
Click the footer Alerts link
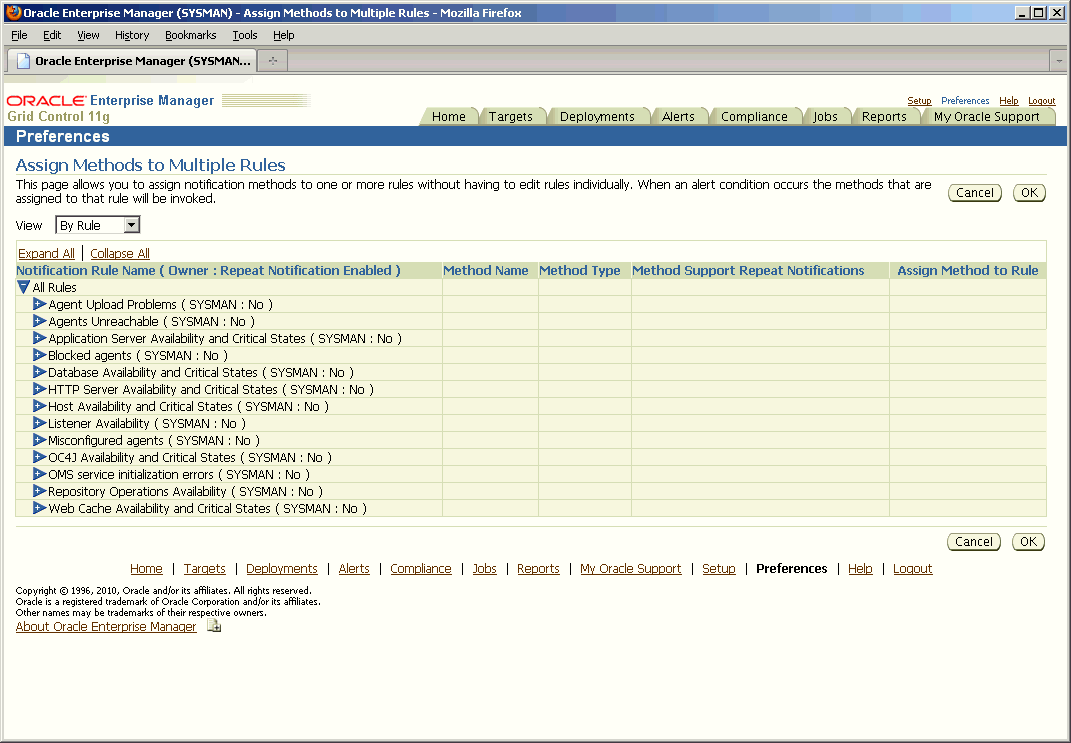click(354, 568)
